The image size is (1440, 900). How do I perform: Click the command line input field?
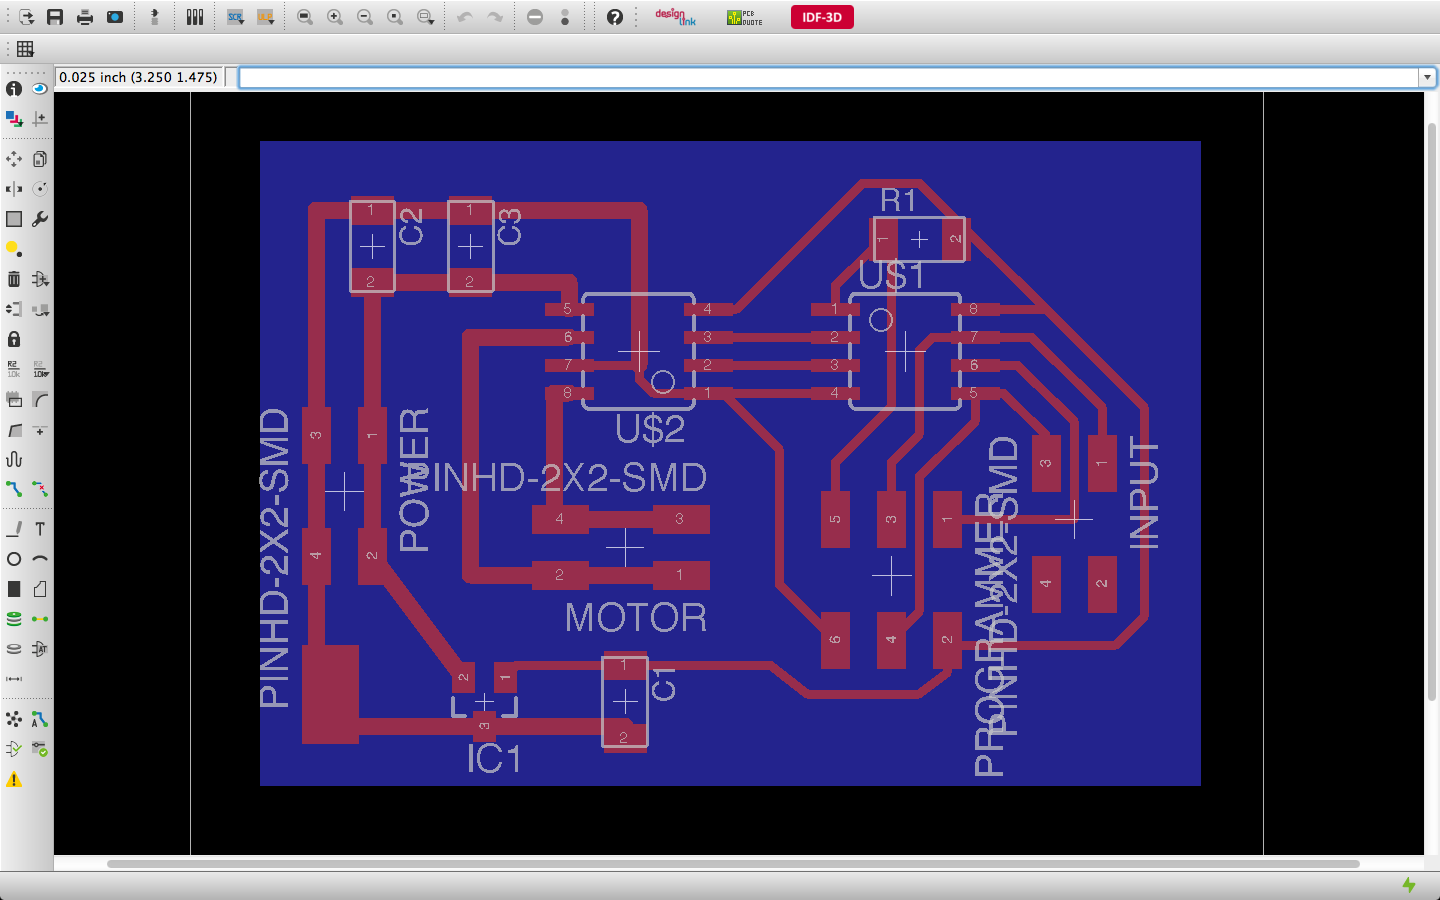(x=829, y=77)
